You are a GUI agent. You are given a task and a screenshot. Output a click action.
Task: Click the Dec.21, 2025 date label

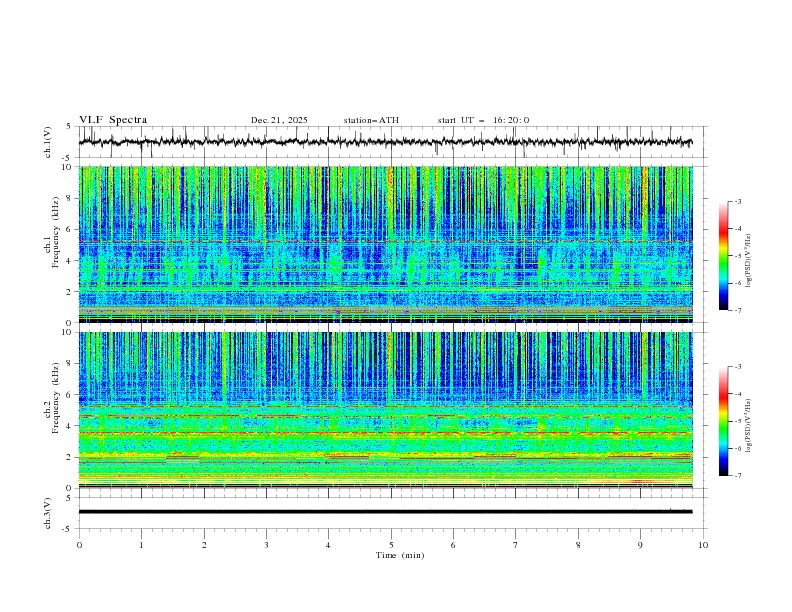point(279,120)
